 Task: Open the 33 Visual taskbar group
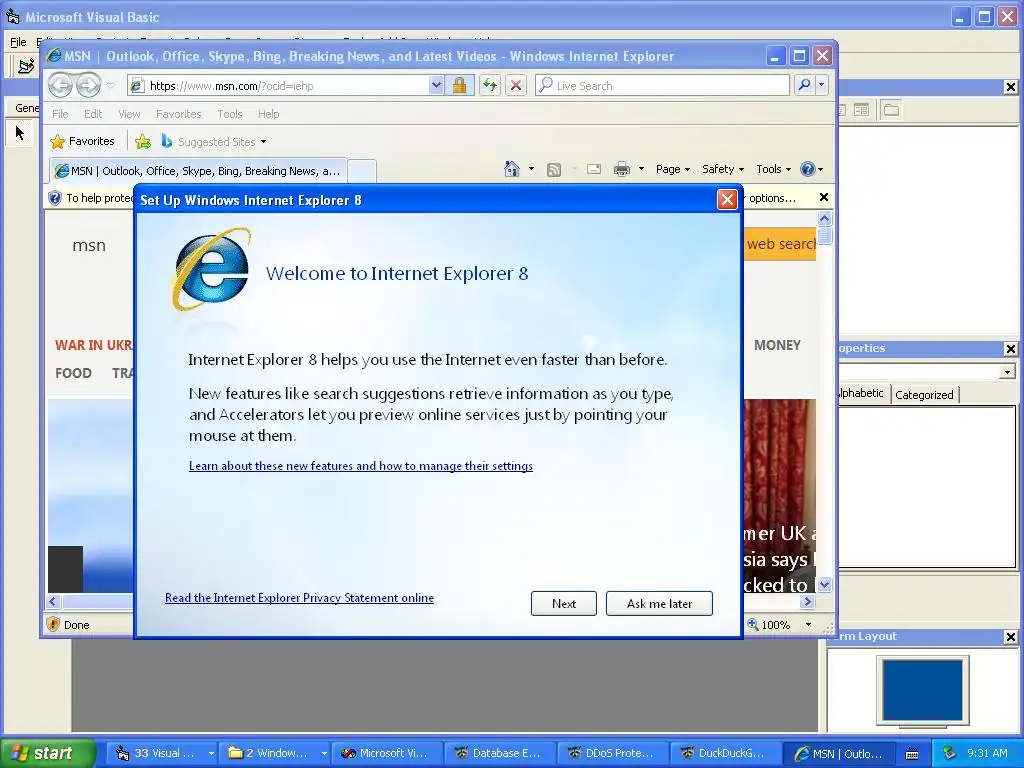tap(161, 753)
